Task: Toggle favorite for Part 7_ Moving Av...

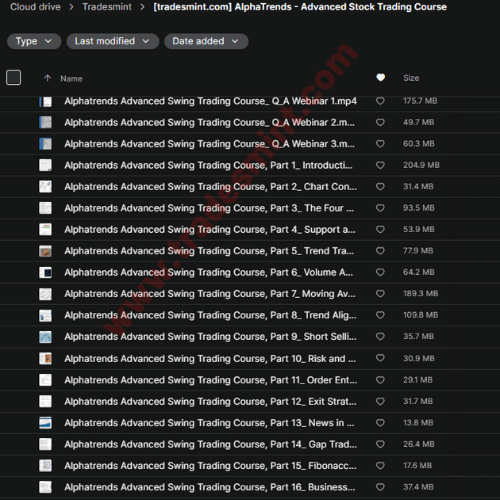Action: point(380,293)
